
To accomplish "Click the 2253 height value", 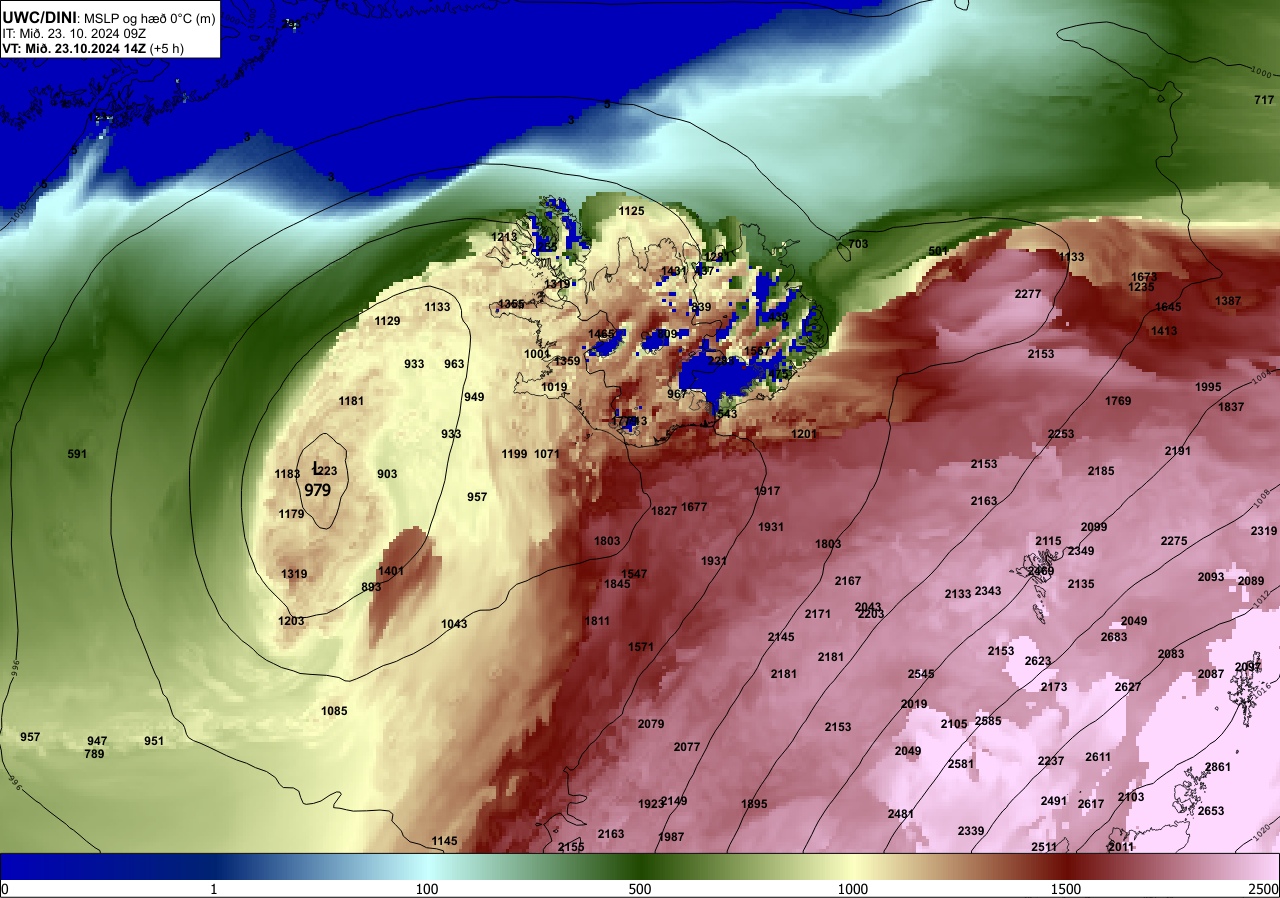I will coord(1061,434).
